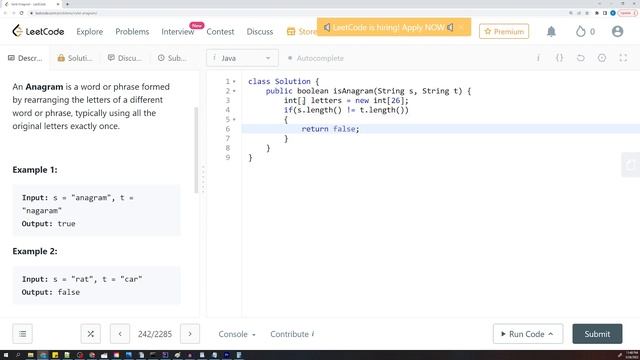Viewport: 640px width, 360px height.
Task: Open the Interview menu
Action: coord(178,31)
